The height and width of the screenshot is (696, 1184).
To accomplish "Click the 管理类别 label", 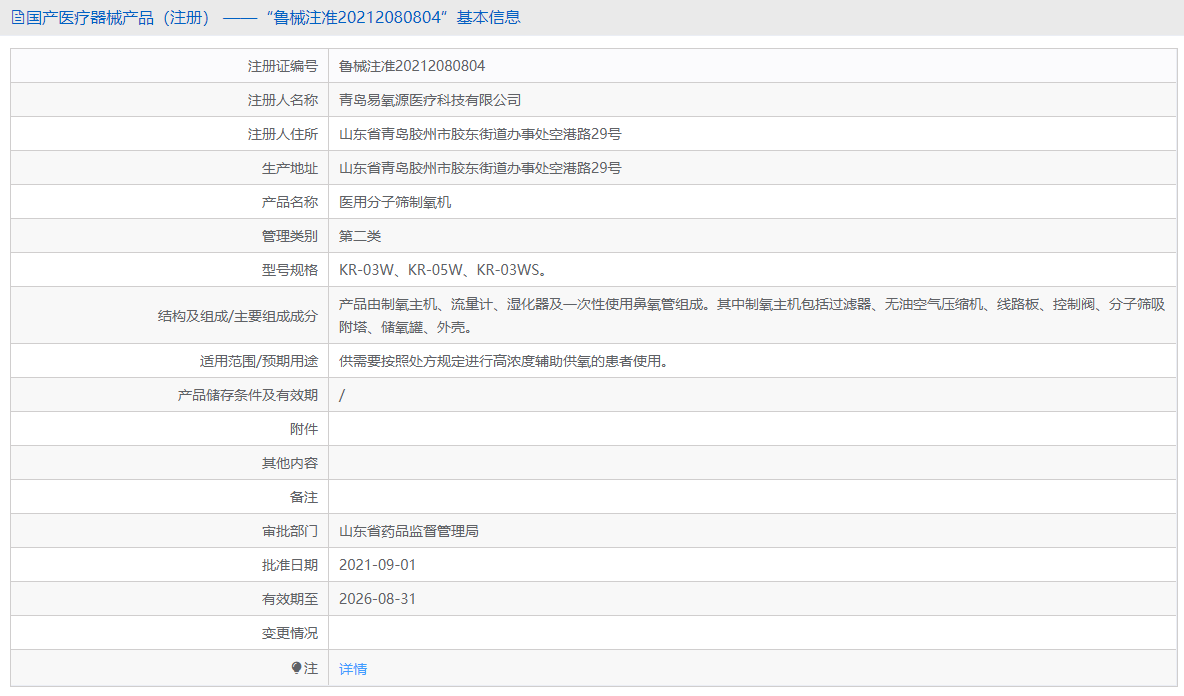I will tap(290, 236).
